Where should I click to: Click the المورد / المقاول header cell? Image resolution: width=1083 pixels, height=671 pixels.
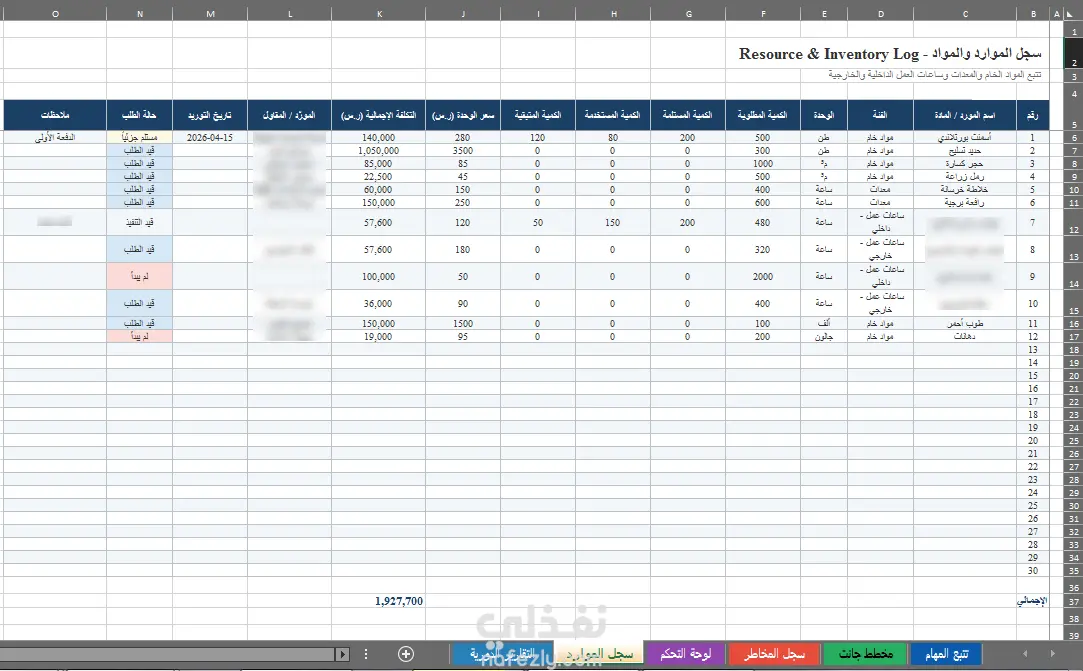coord(289,115)
